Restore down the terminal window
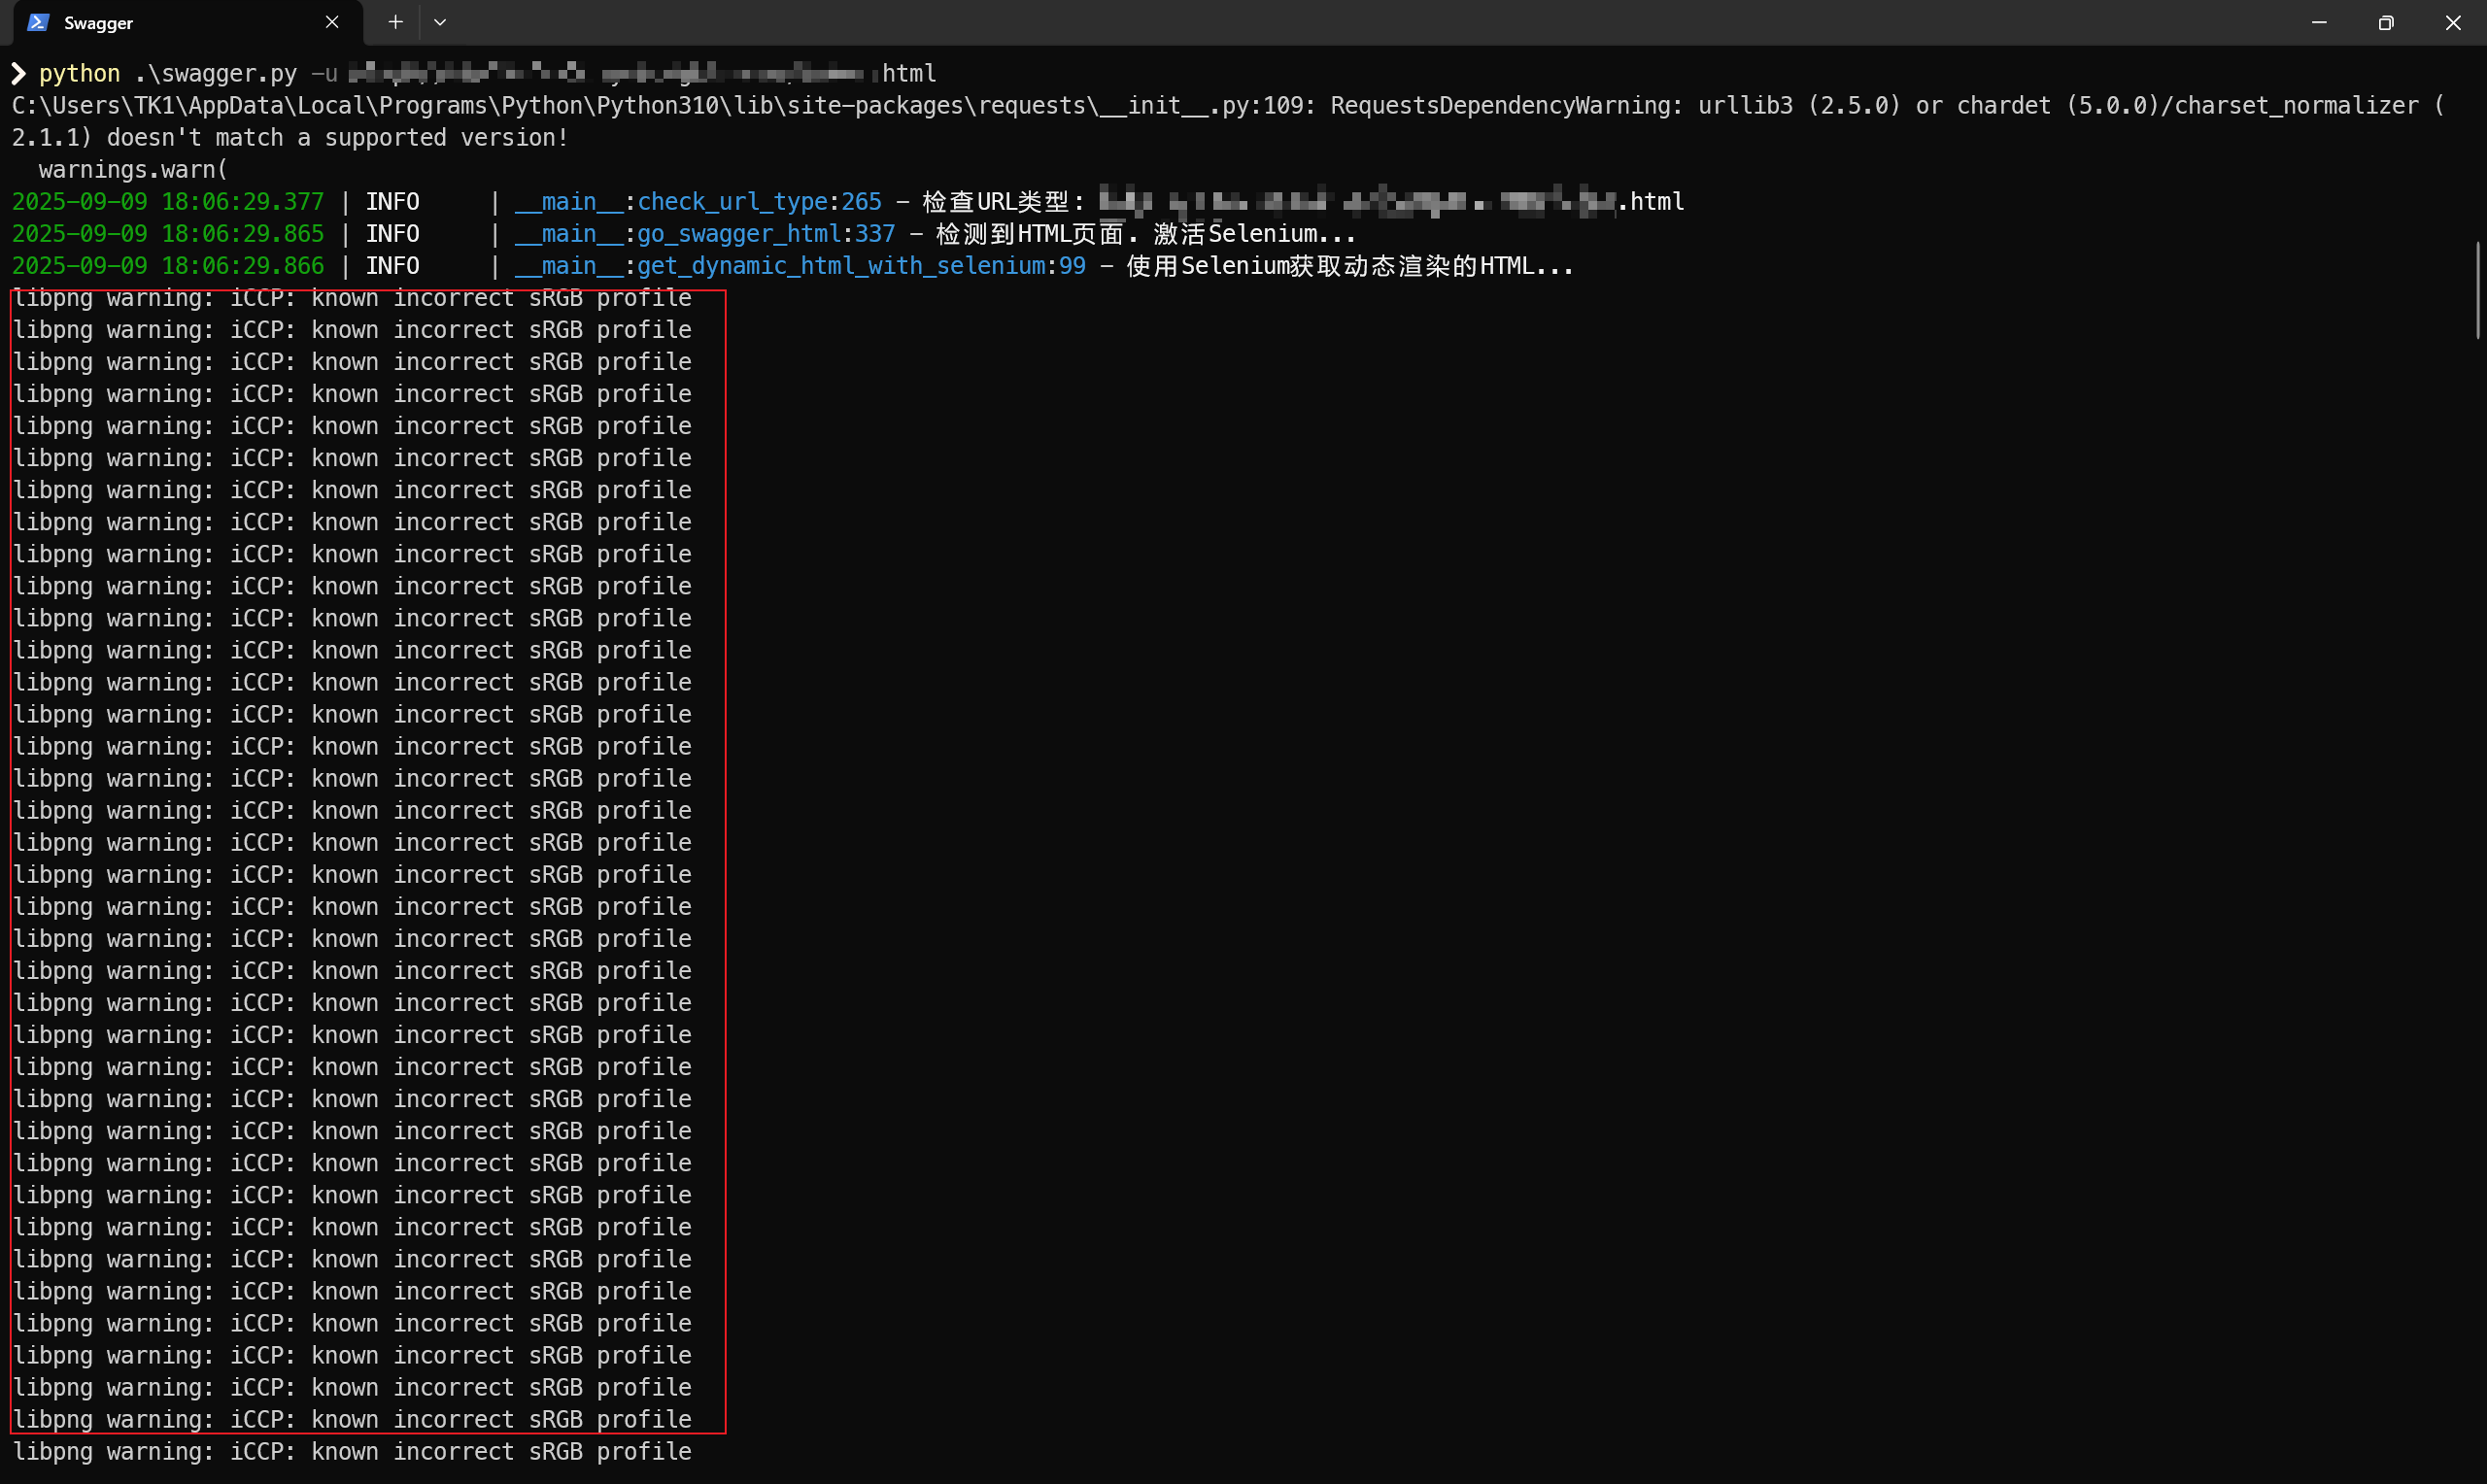 pyautogui.click(x=2386, y=22)
